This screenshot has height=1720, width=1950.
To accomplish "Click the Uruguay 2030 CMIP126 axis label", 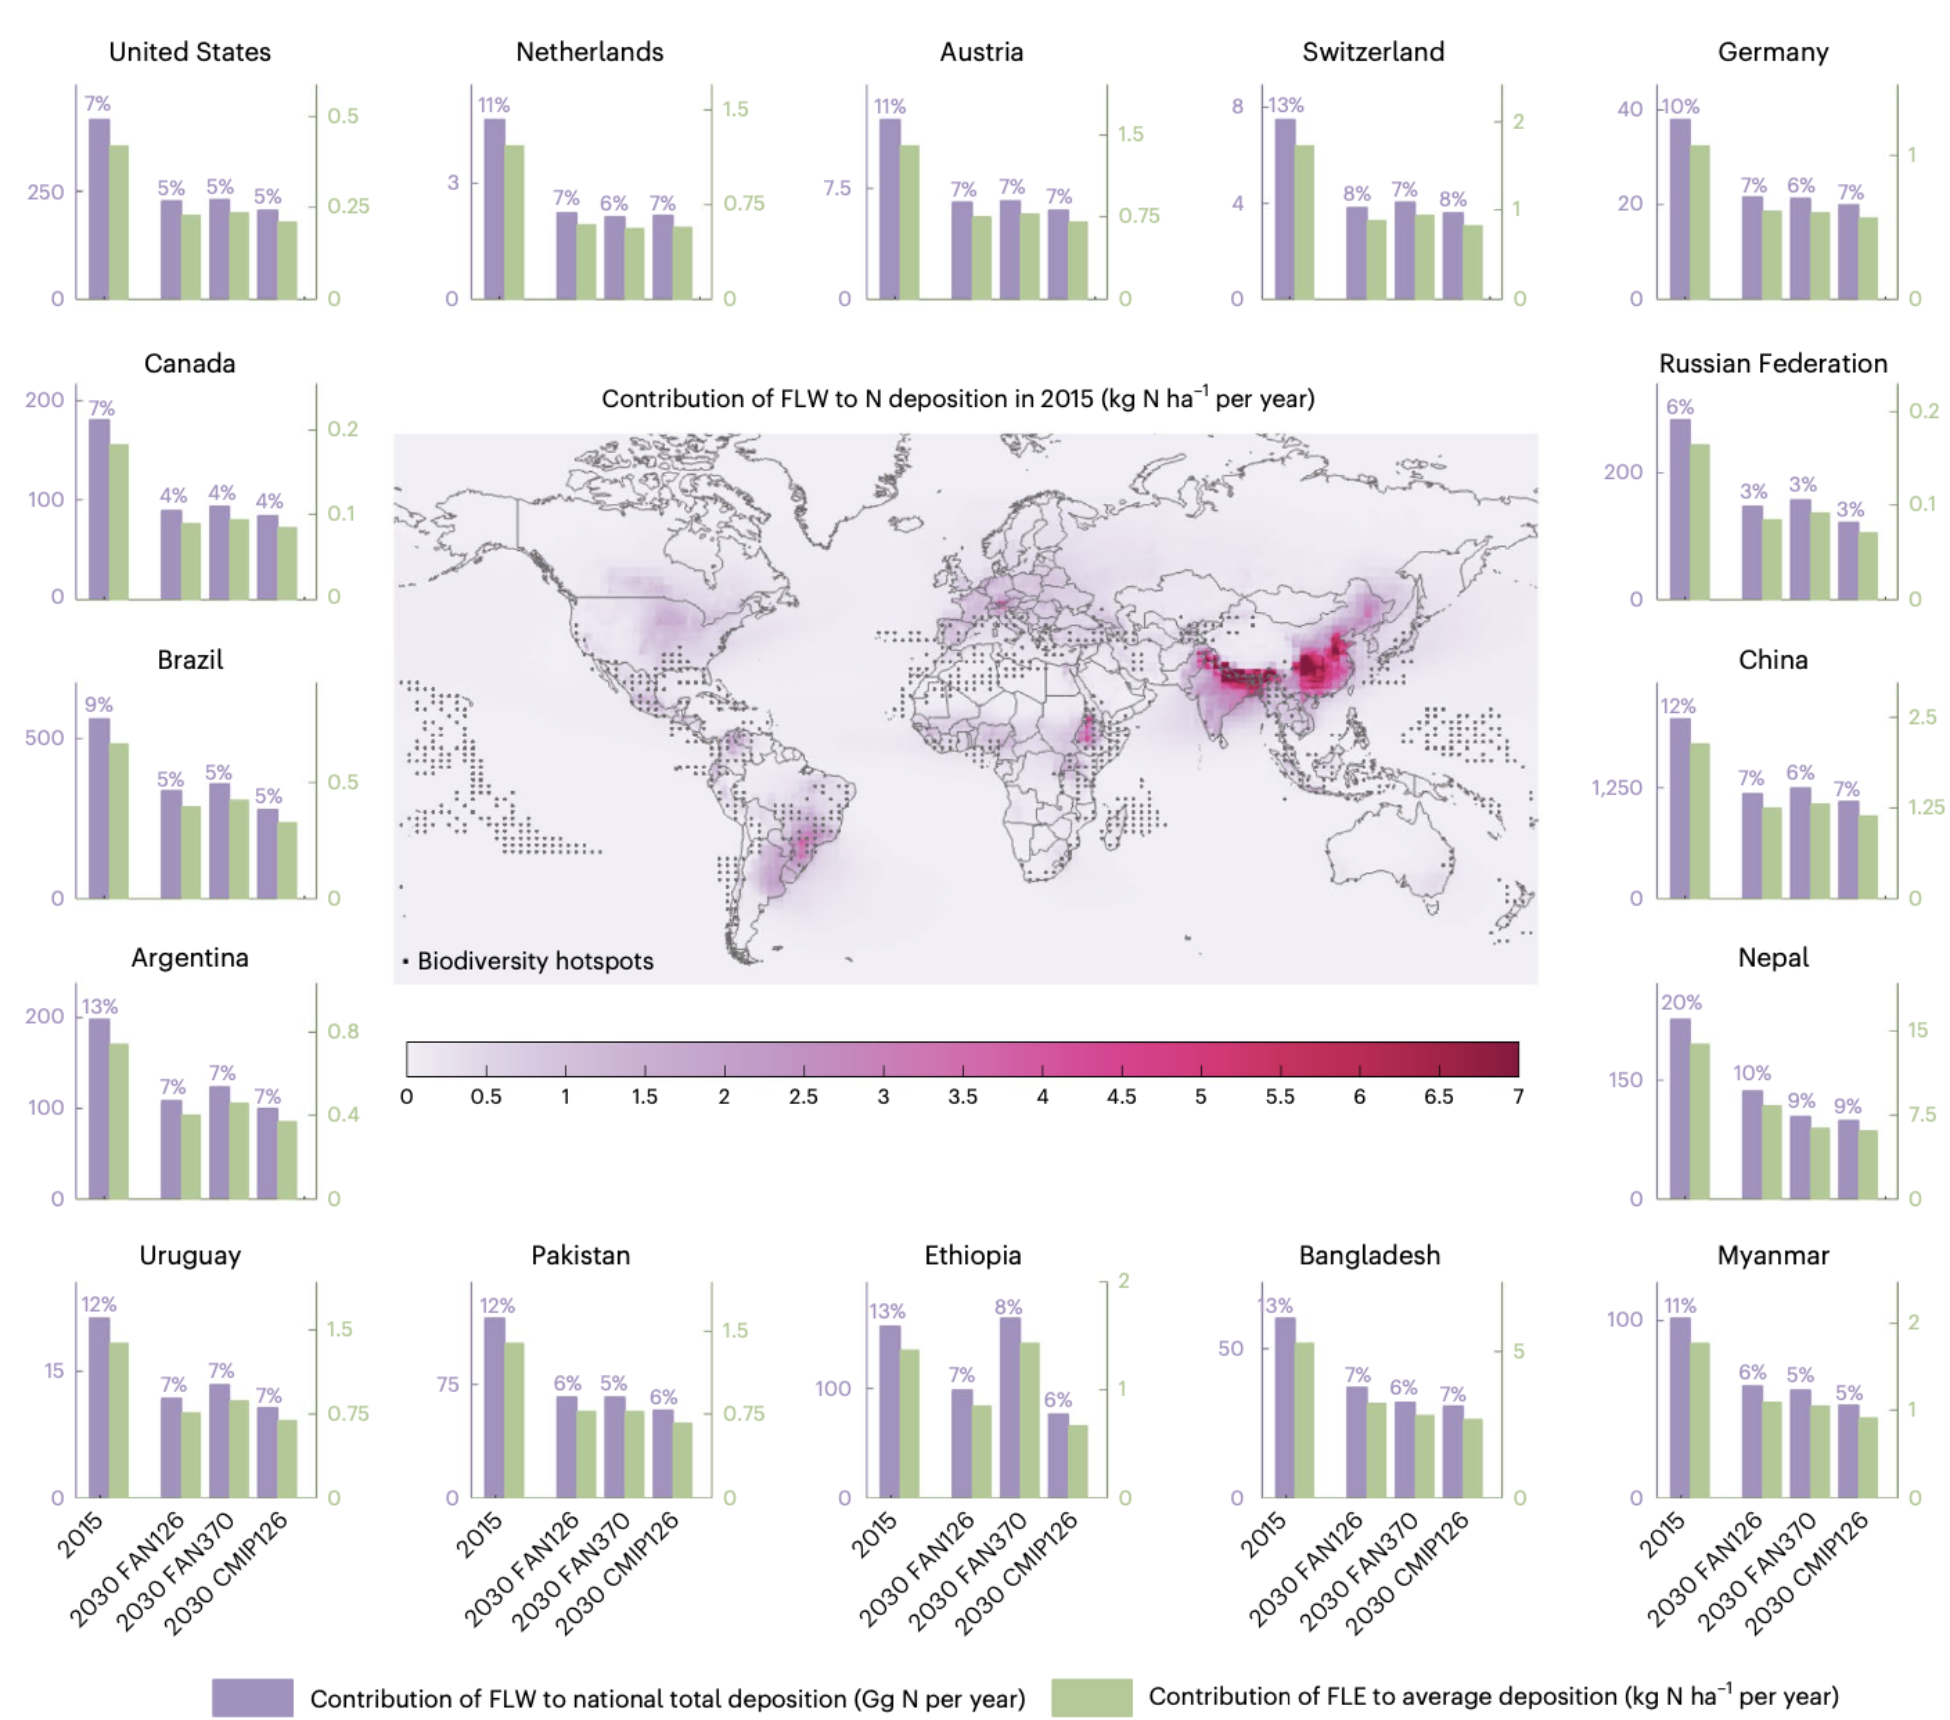I will click(x=228, y=1572).
